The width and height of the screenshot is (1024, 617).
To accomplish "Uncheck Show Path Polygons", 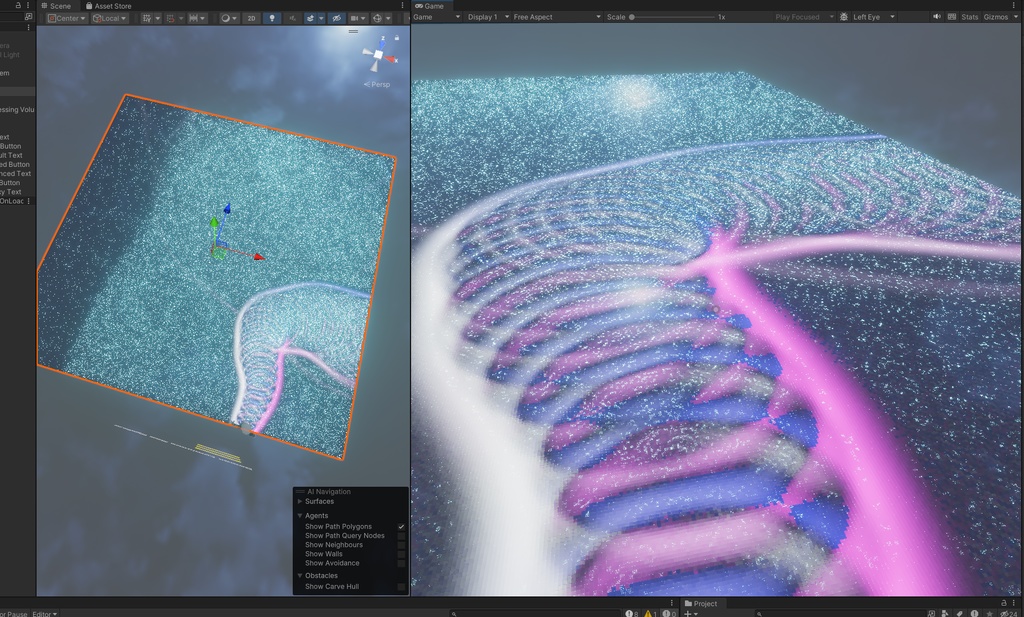I will tap(402, 526).
